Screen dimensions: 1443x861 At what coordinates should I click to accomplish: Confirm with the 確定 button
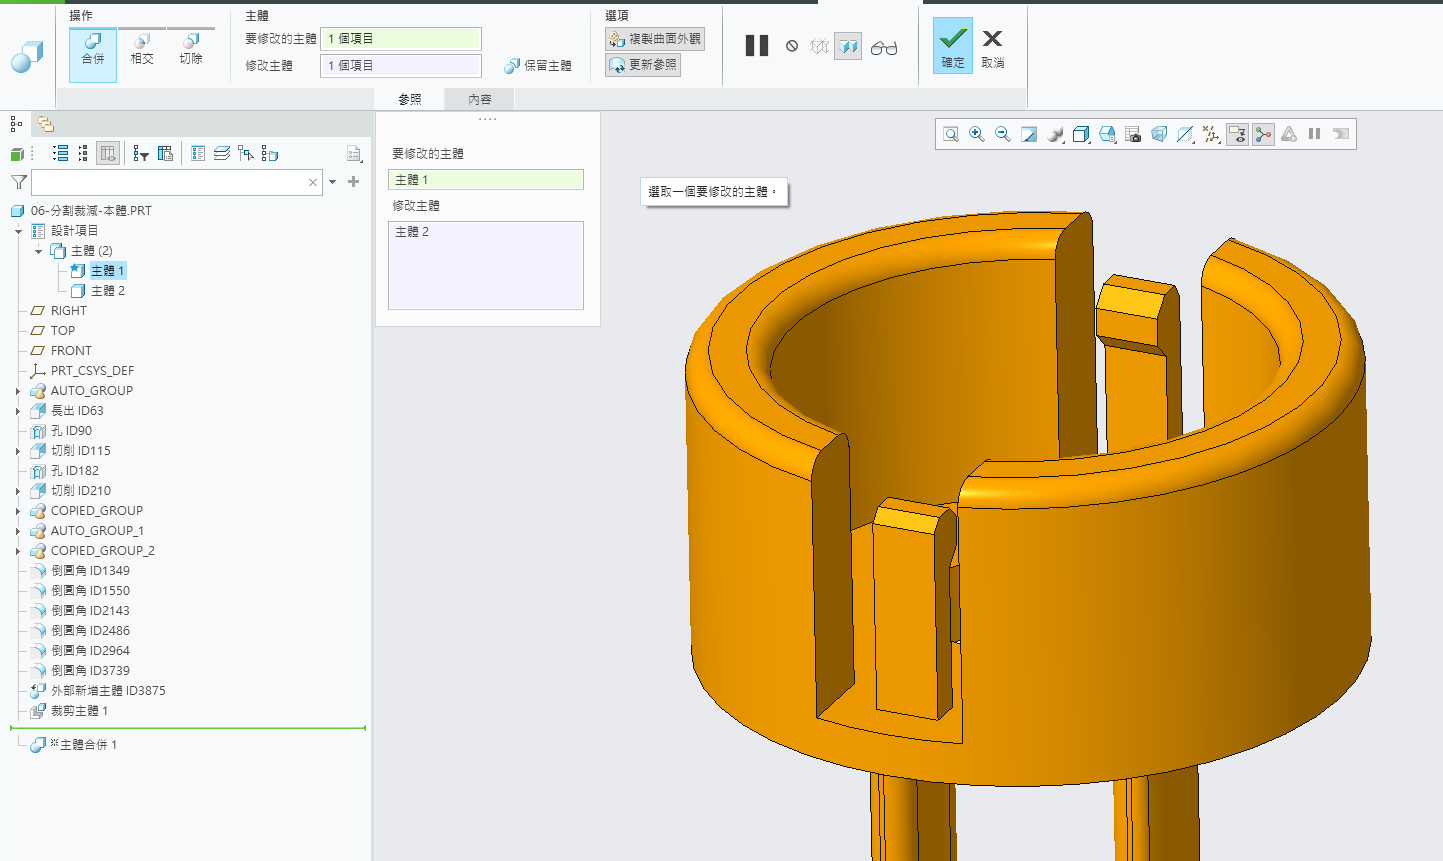click(x=953, y=46)
